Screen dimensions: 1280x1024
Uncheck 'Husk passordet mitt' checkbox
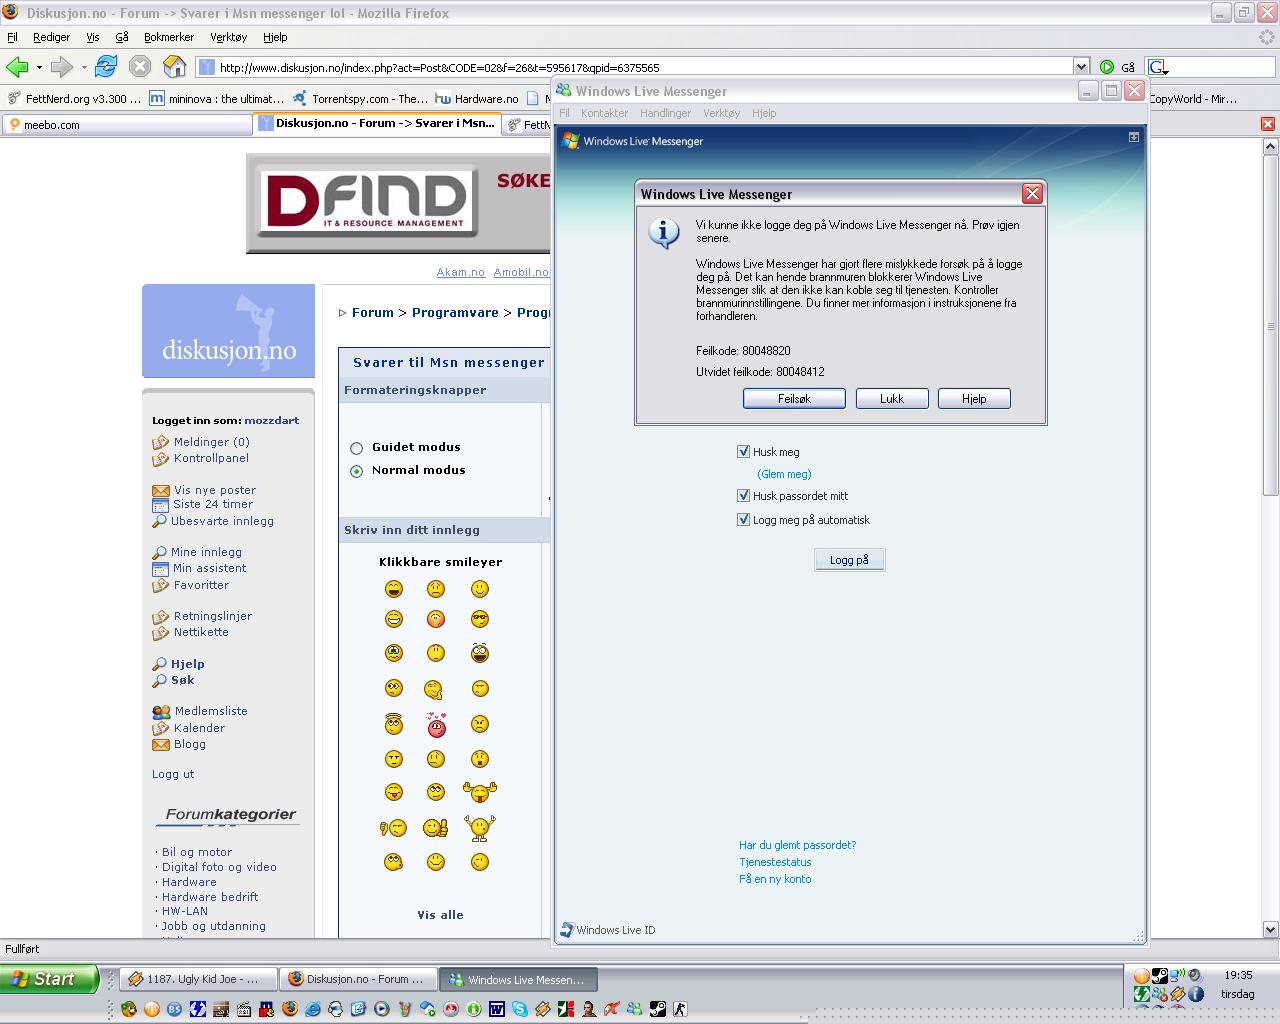743,496
